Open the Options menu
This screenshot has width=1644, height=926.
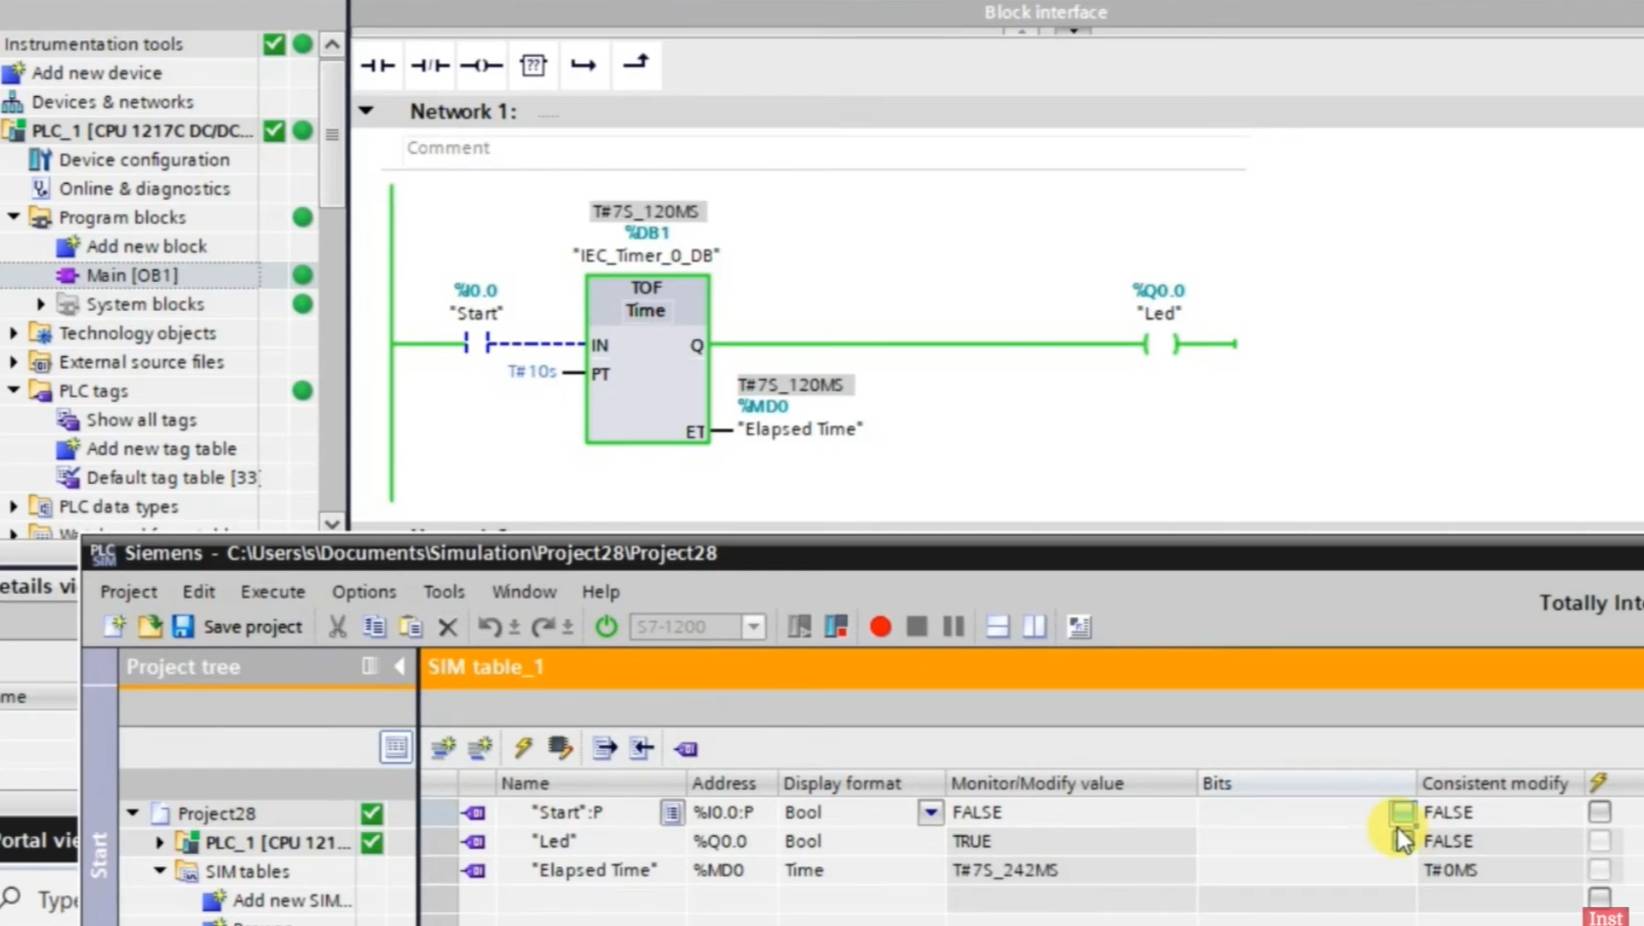pyautogui.click(x=364, y=592)
